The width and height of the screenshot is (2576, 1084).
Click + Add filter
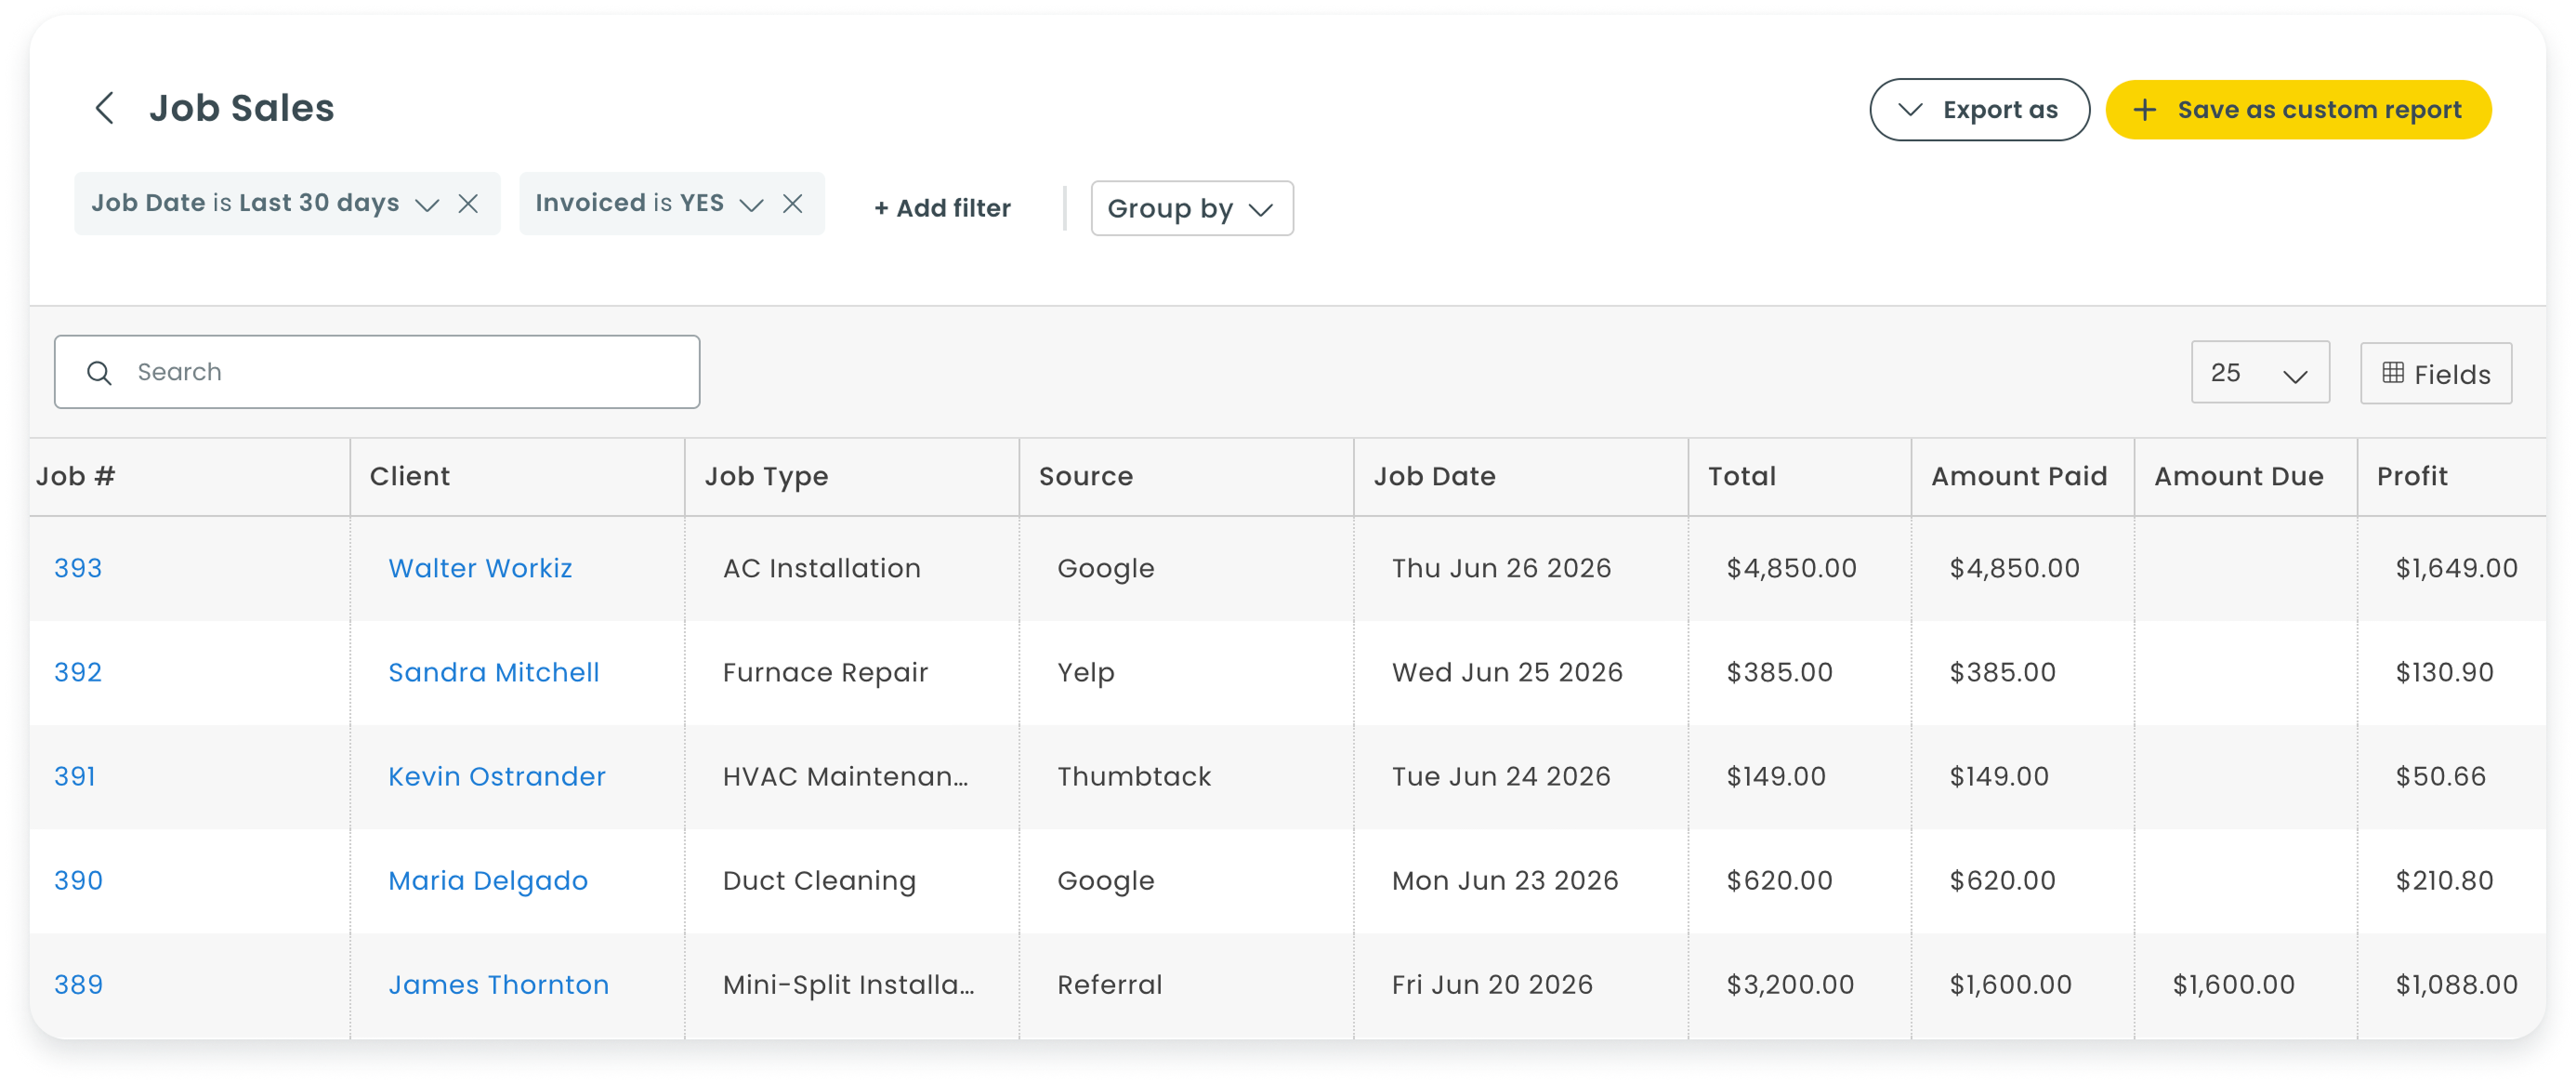pyautogui.click(x=942, y=208)
